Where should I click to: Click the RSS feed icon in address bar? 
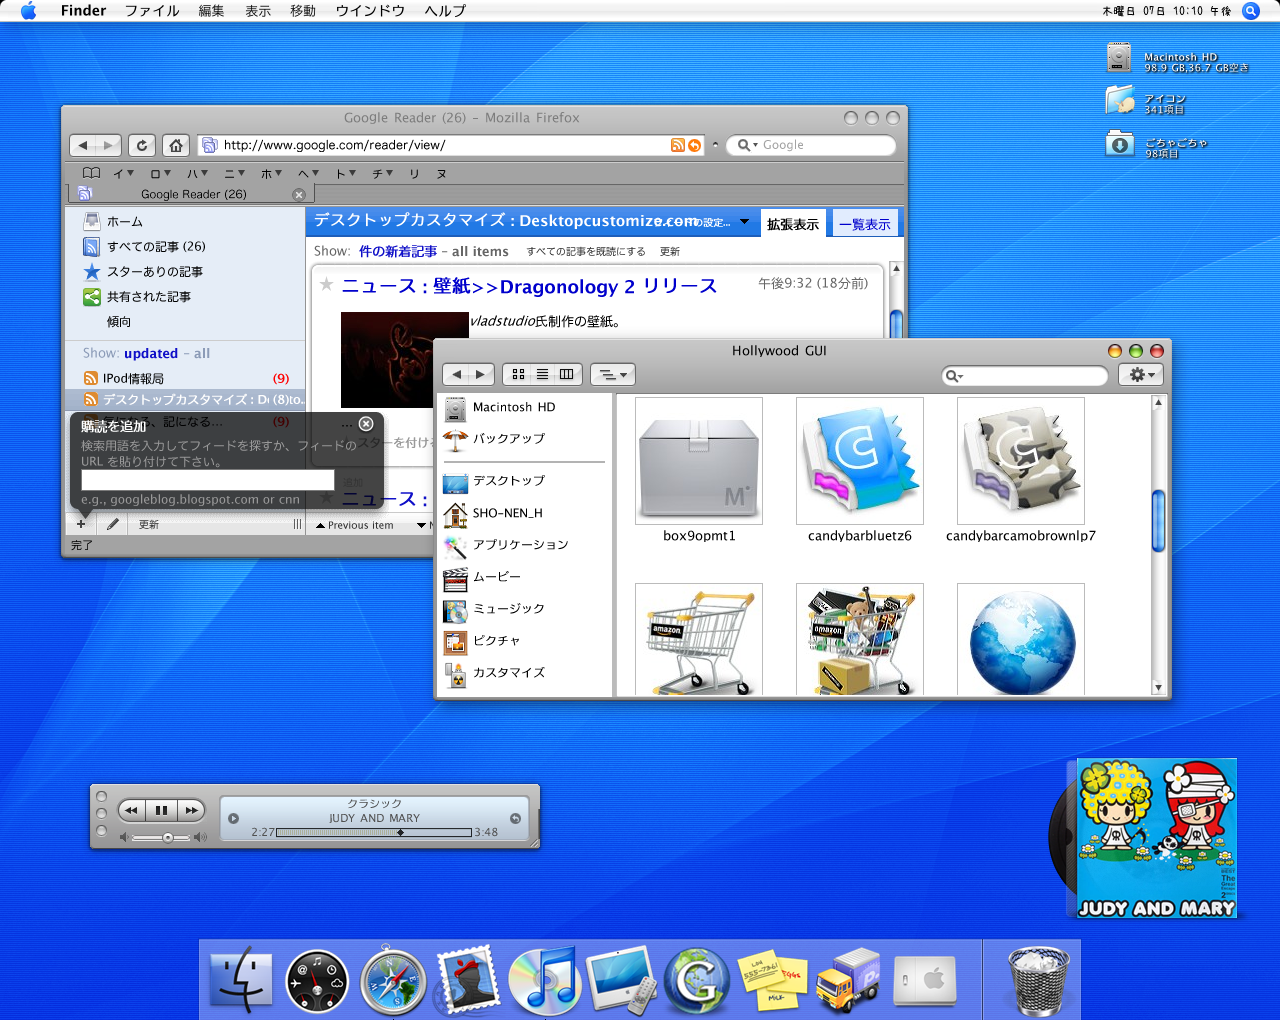(678, 145)
